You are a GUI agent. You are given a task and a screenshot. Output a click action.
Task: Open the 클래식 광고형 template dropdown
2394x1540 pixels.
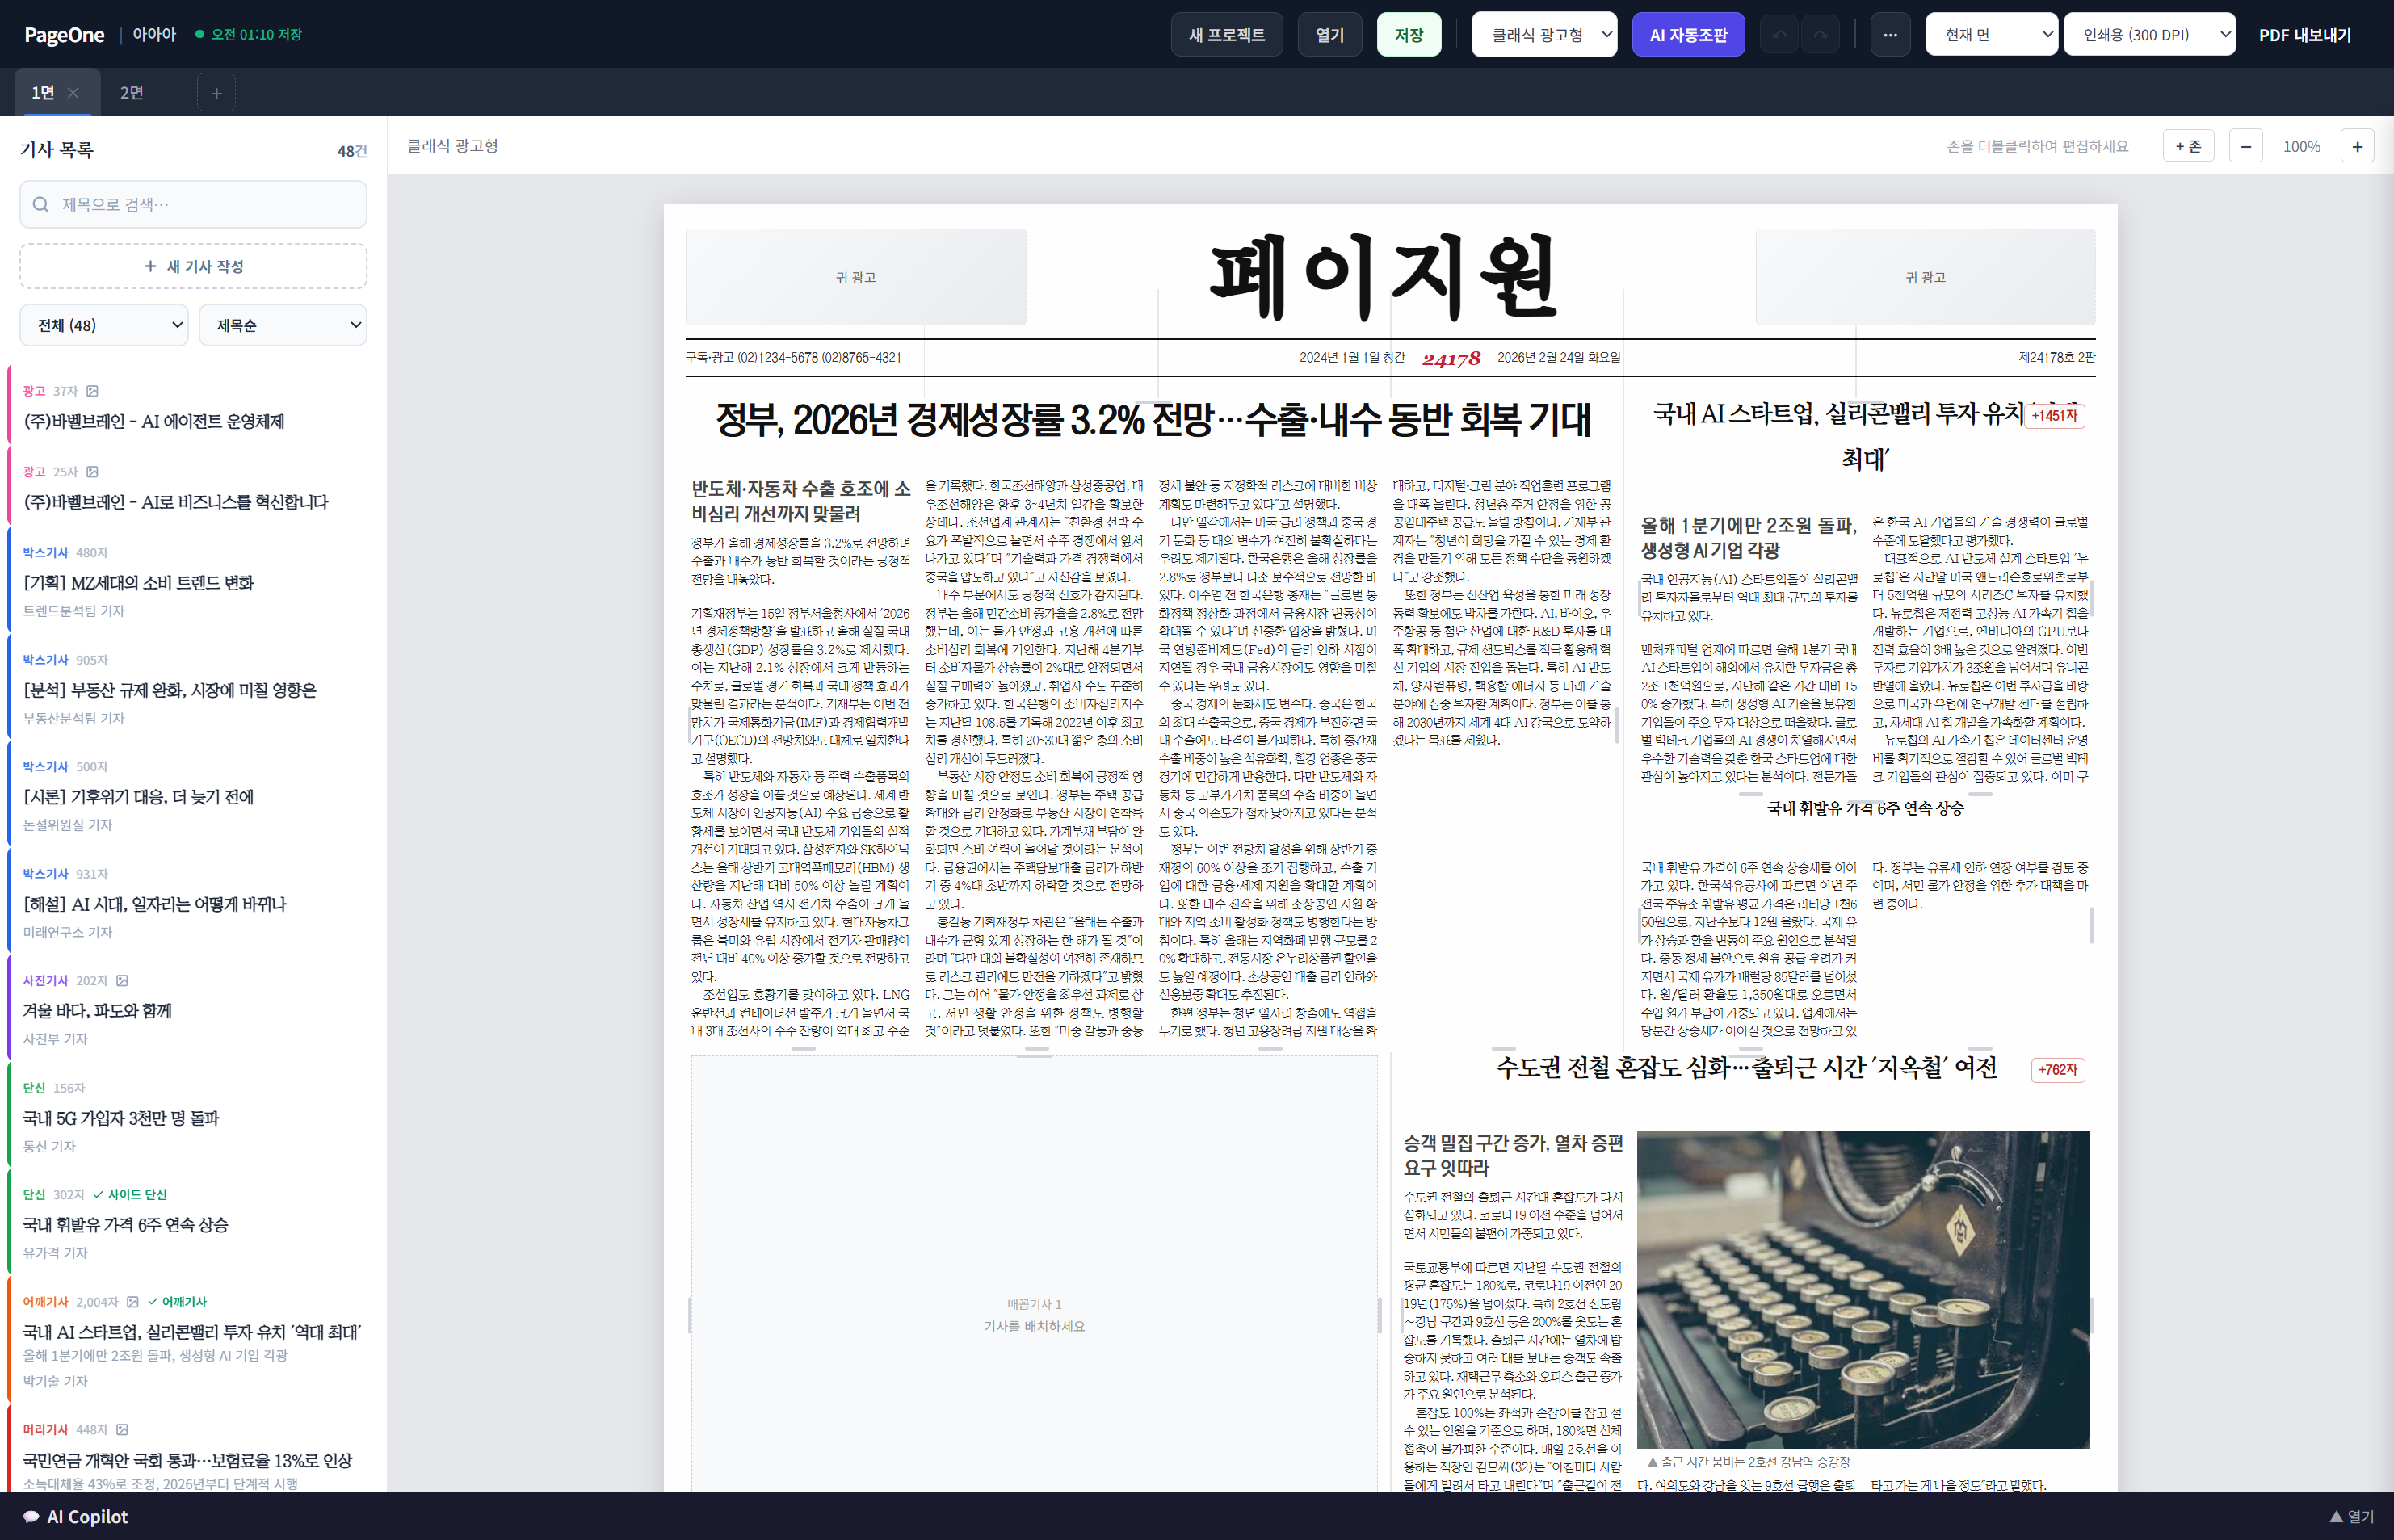pyautogui.click(x=1544, y=33)
